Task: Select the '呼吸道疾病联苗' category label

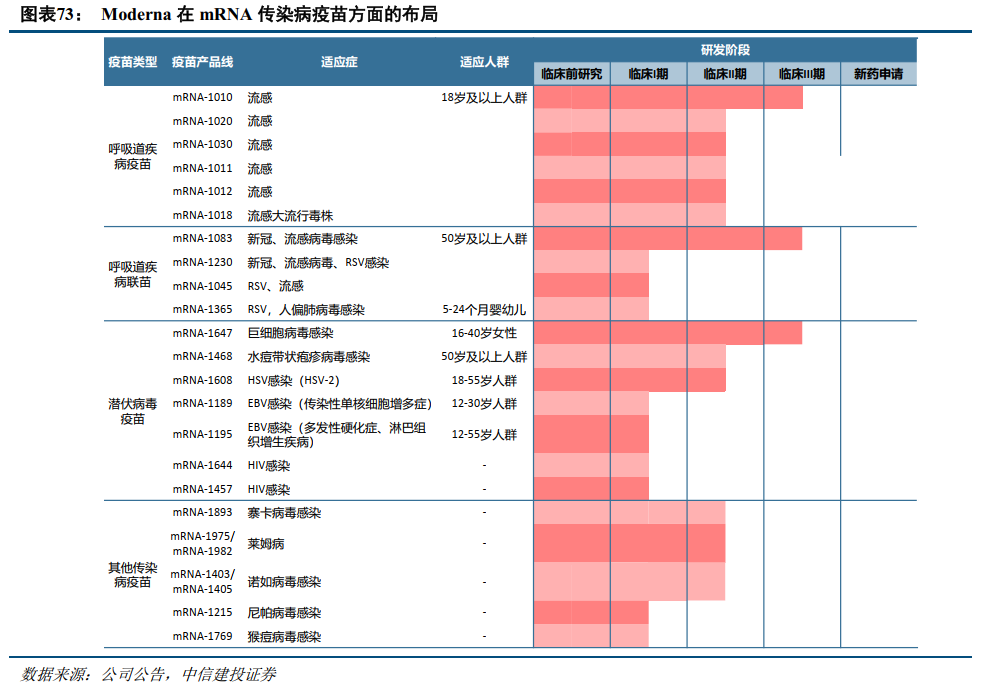Action: pos(132,274)
